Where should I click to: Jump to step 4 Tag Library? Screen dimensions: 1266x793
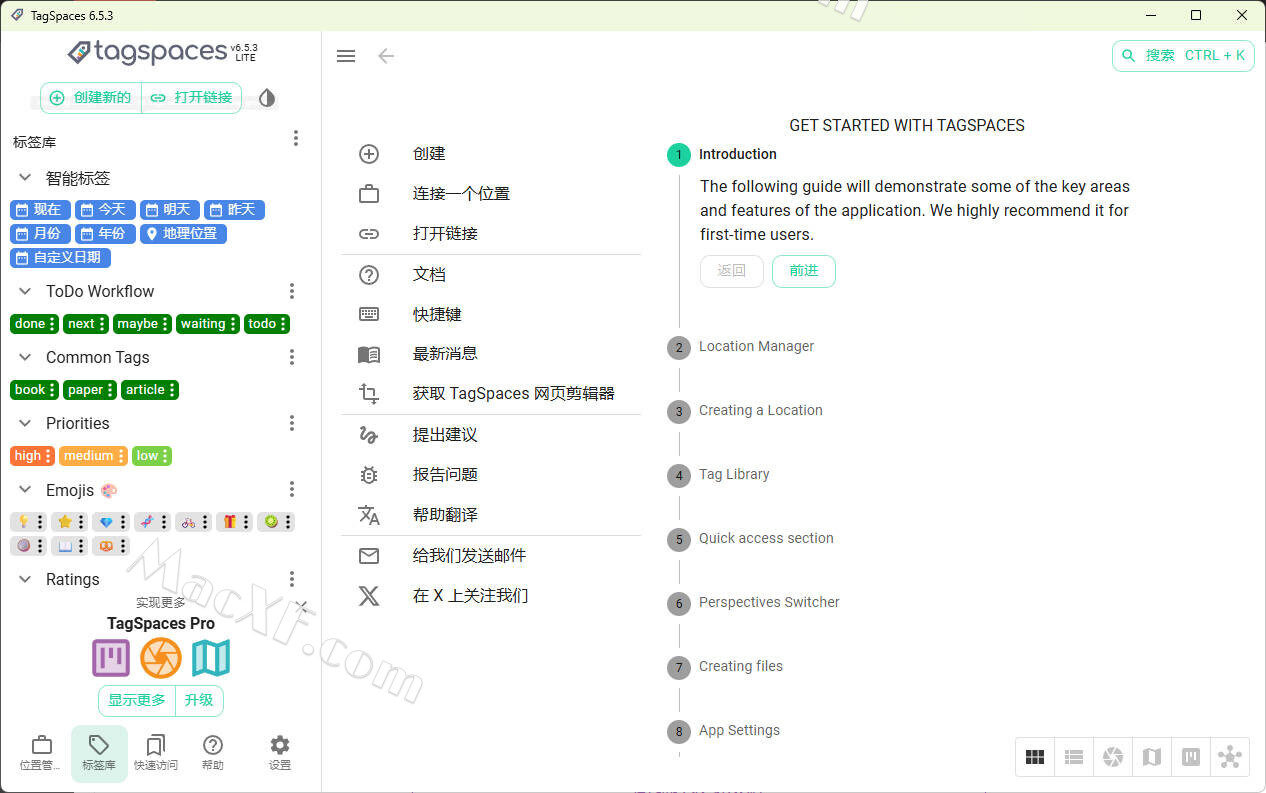pyautogui.click(x=719, y=475)
